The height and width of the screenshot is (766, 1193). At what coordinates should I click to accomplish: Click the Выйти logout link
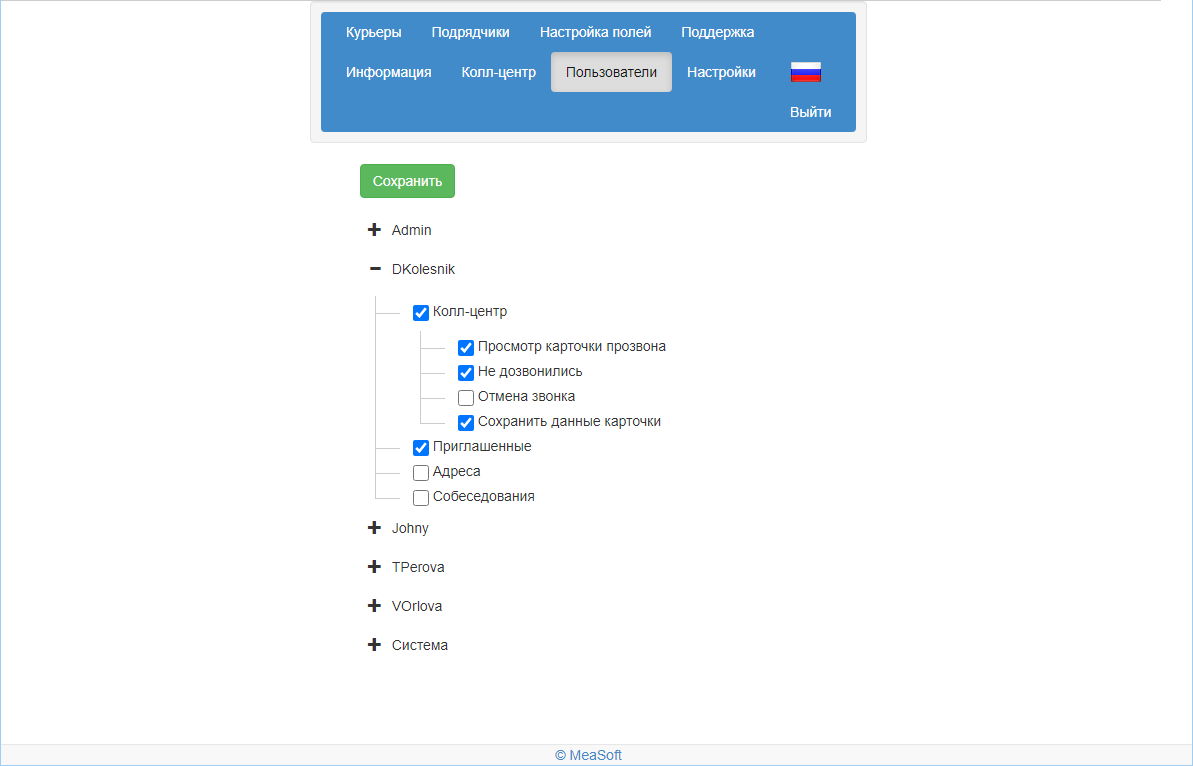point(810,112)
